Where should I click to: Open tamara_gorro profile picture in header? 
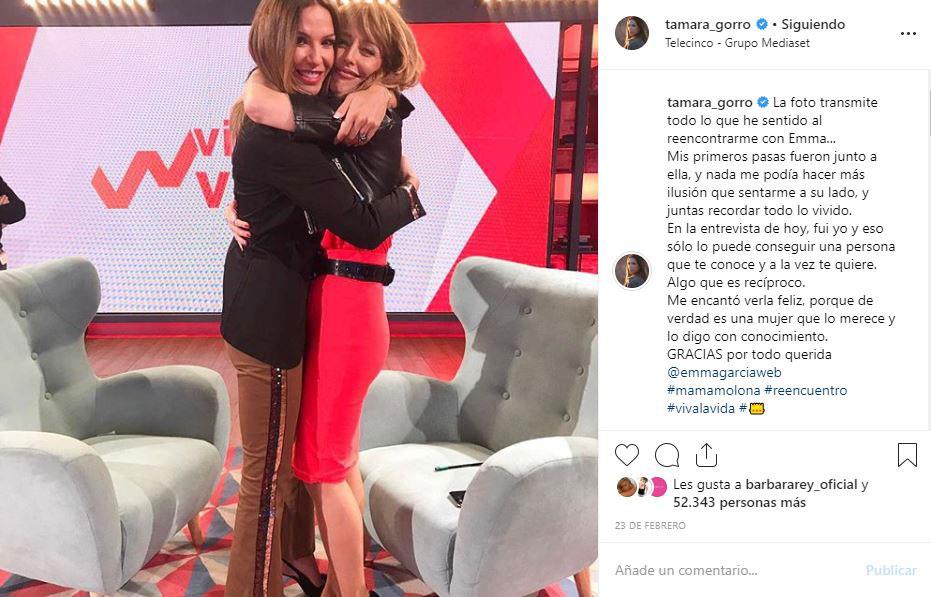pos(632,33)
